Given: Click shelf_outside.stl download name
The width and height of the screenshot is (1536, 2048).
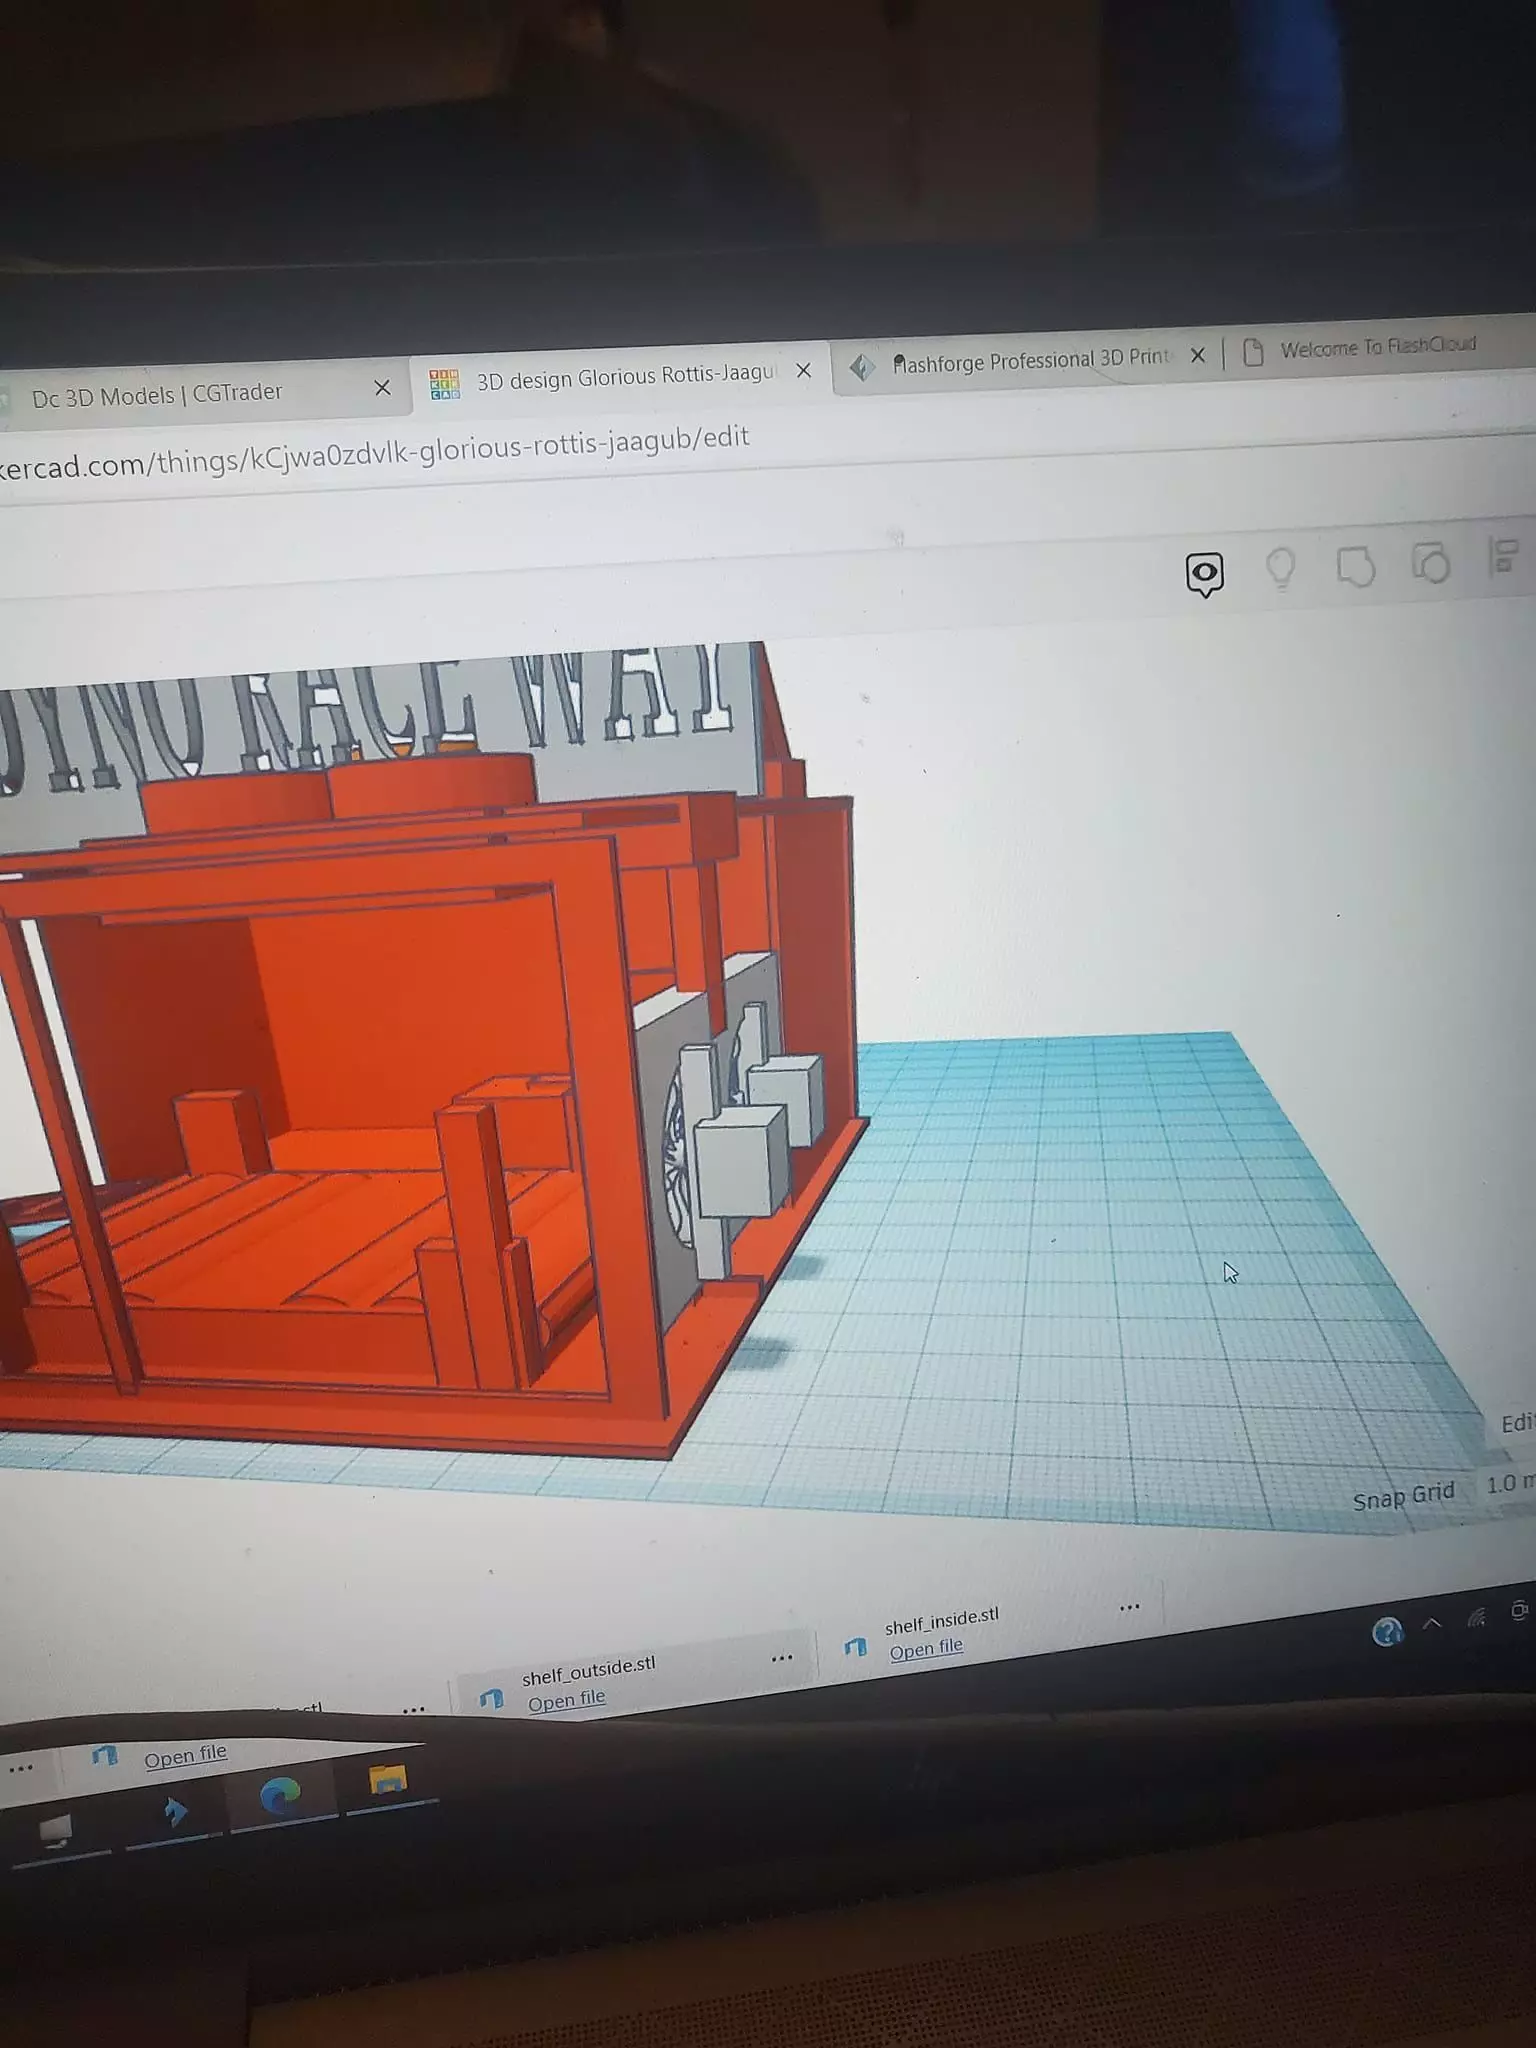Looking at the screenshot, I should 588,1670.
